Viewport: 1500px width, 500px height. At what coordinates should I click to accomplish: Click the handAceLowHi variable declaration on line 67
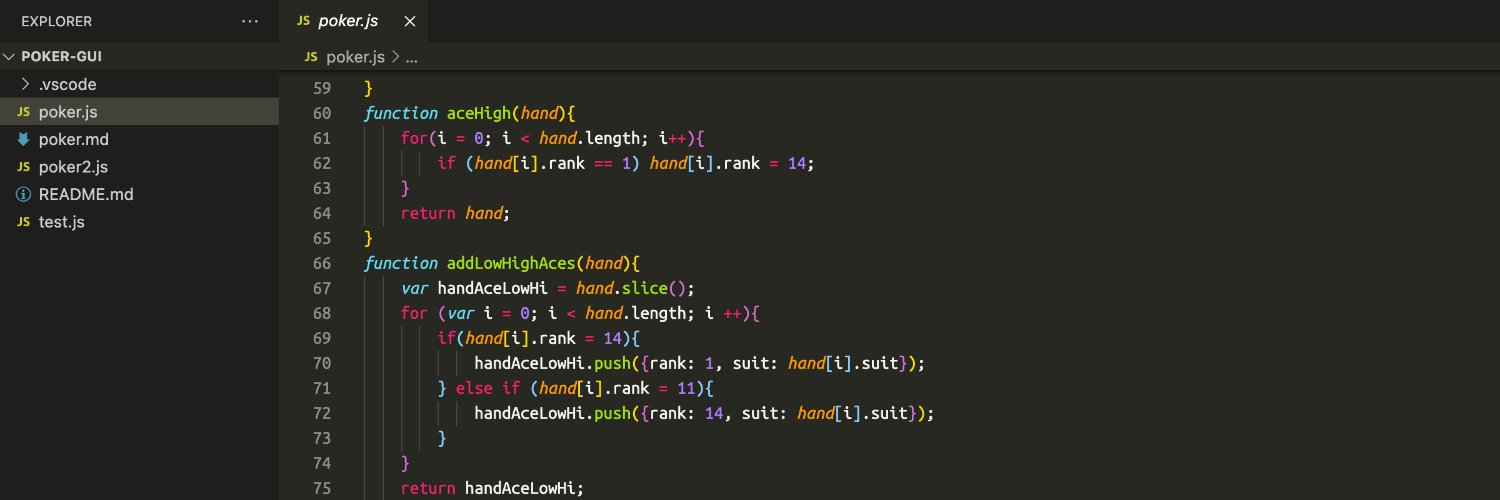pos(492,288)
